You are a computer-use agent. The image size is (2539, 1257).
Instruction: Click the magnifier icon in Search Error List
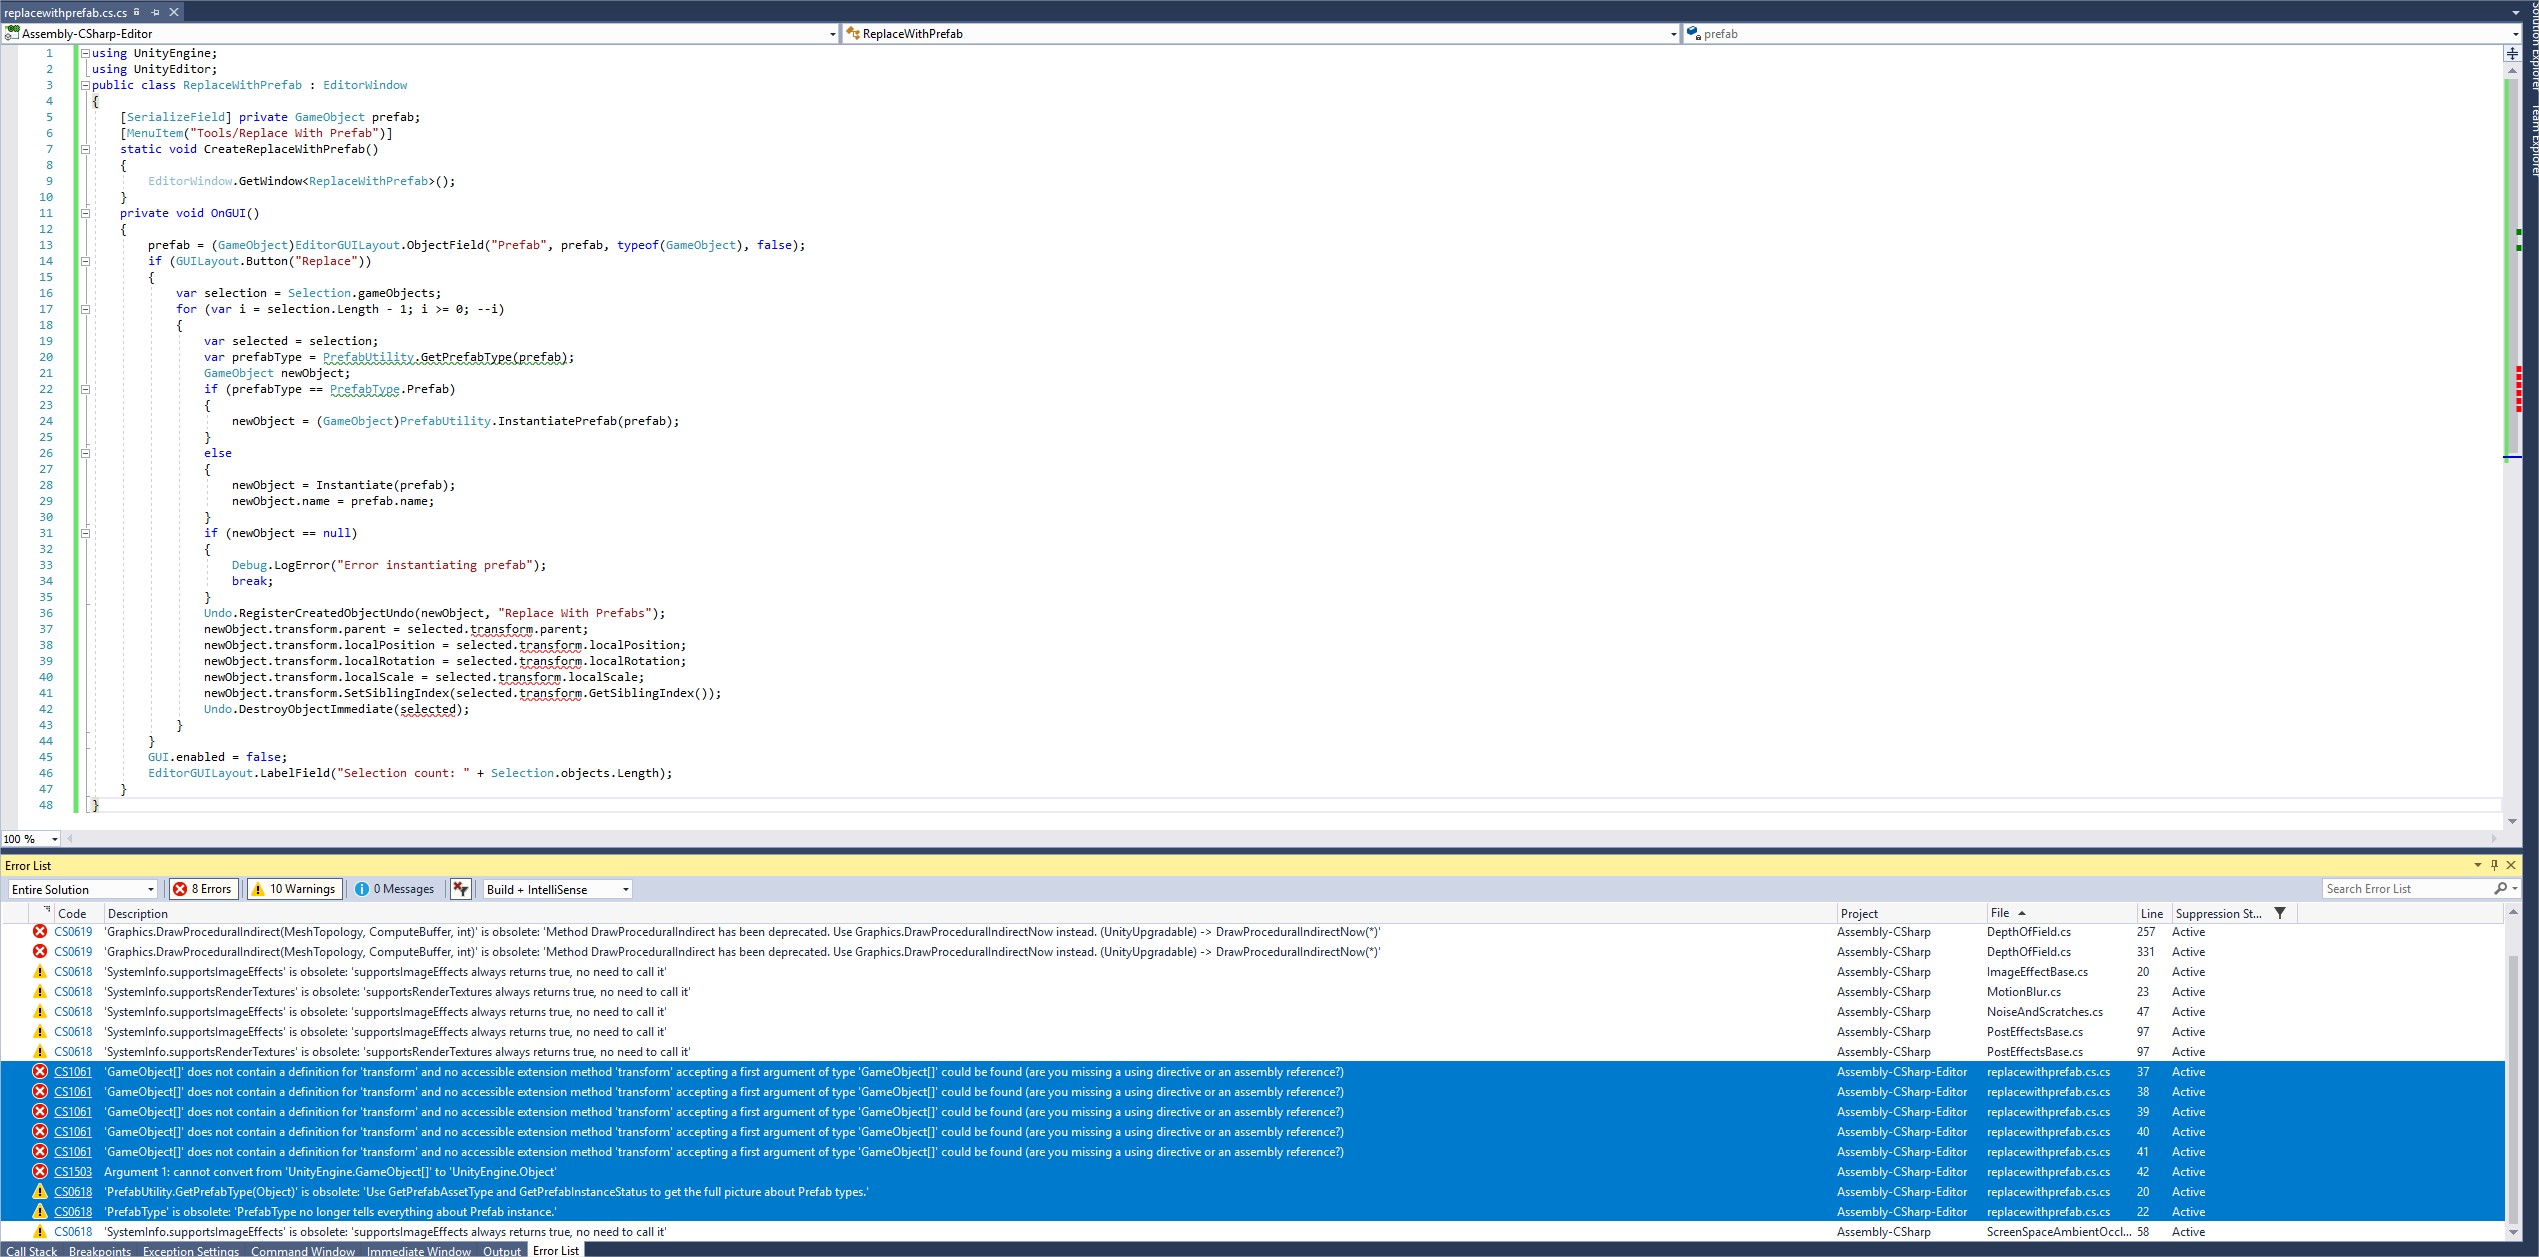(2500, 889)
